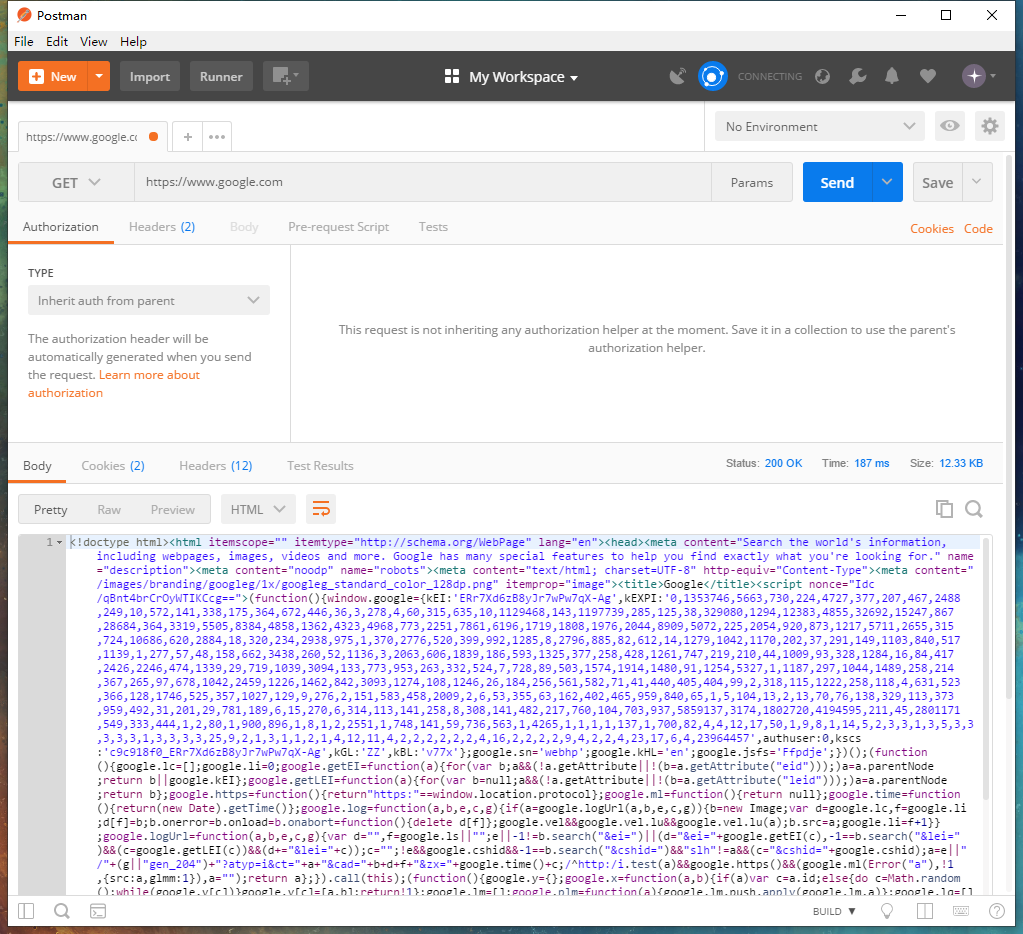
Task: Toggle environment quick look eye
Action: [x=949, y=126]
